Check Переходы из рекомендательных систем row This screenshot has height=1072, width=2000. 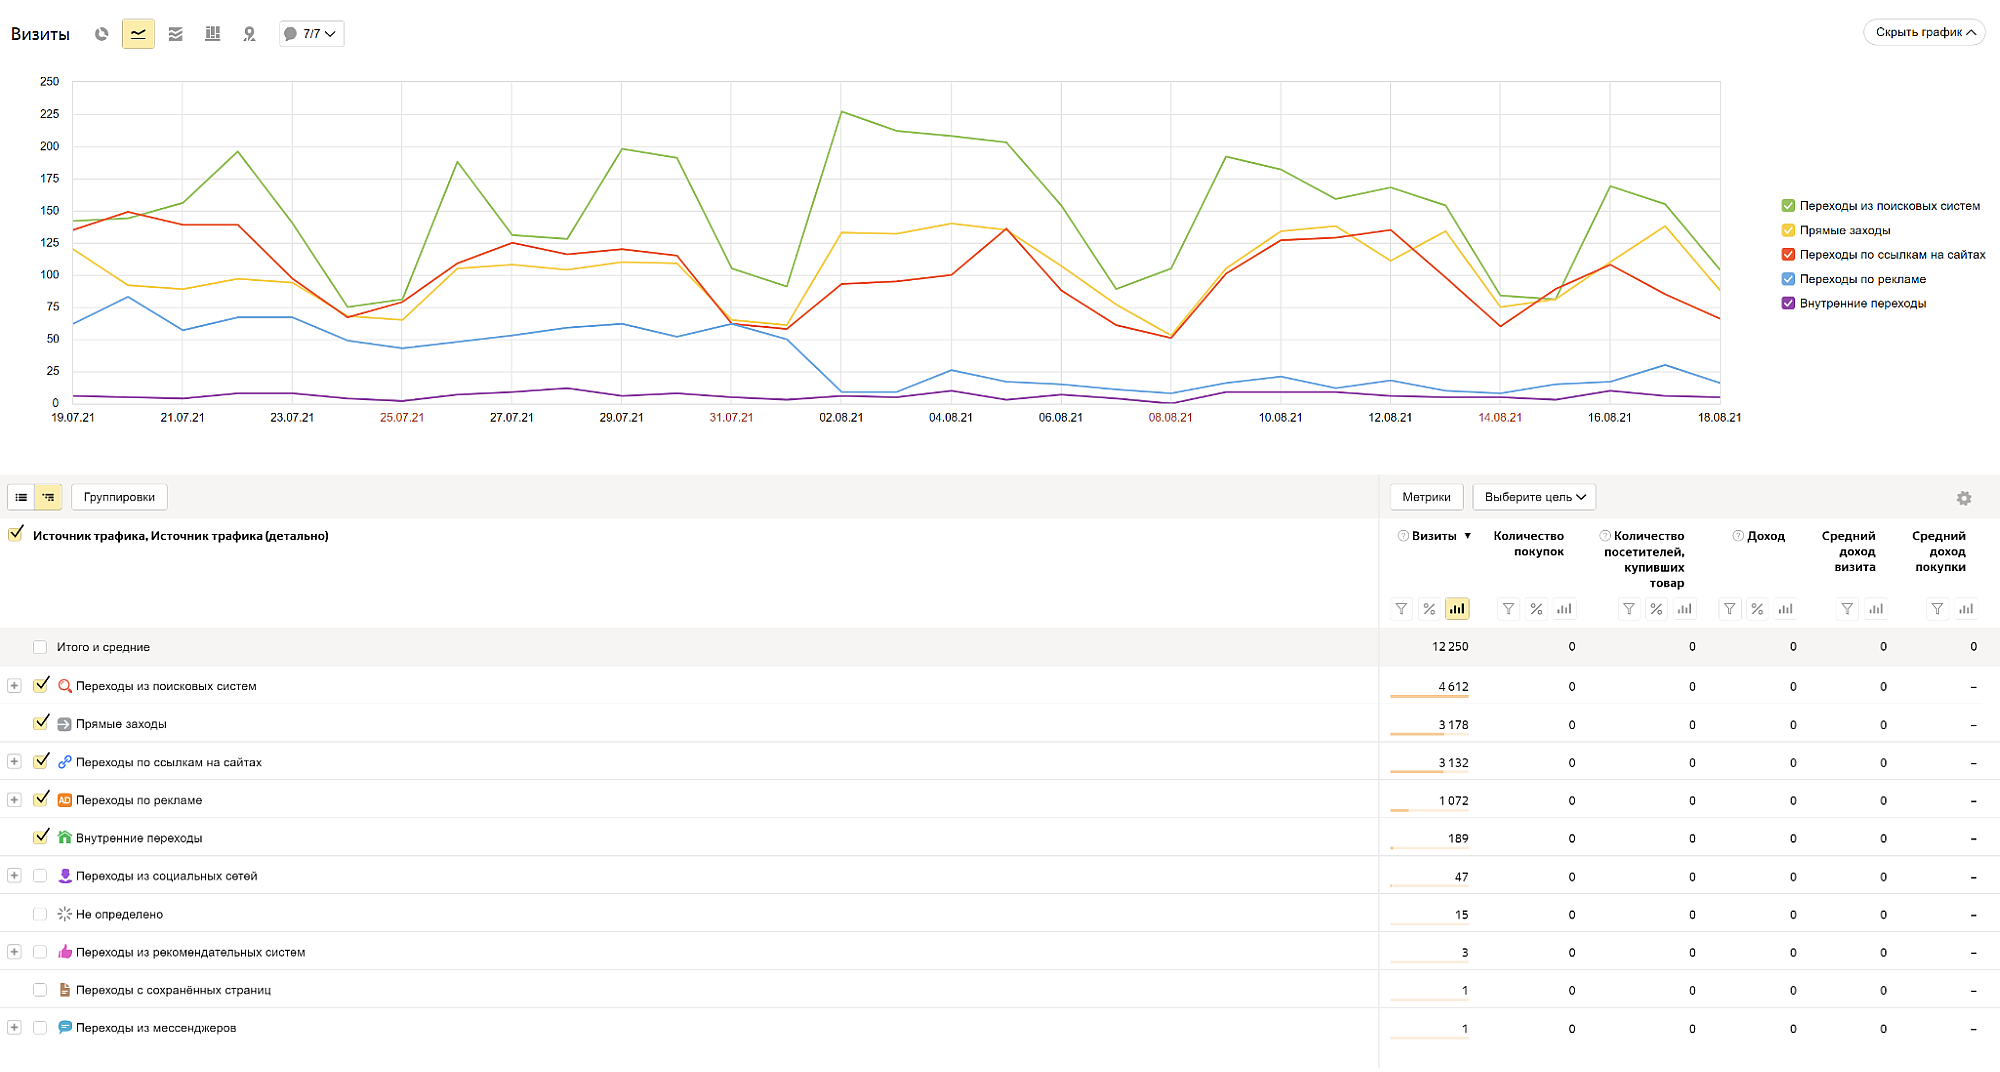[x=40, y=952]
